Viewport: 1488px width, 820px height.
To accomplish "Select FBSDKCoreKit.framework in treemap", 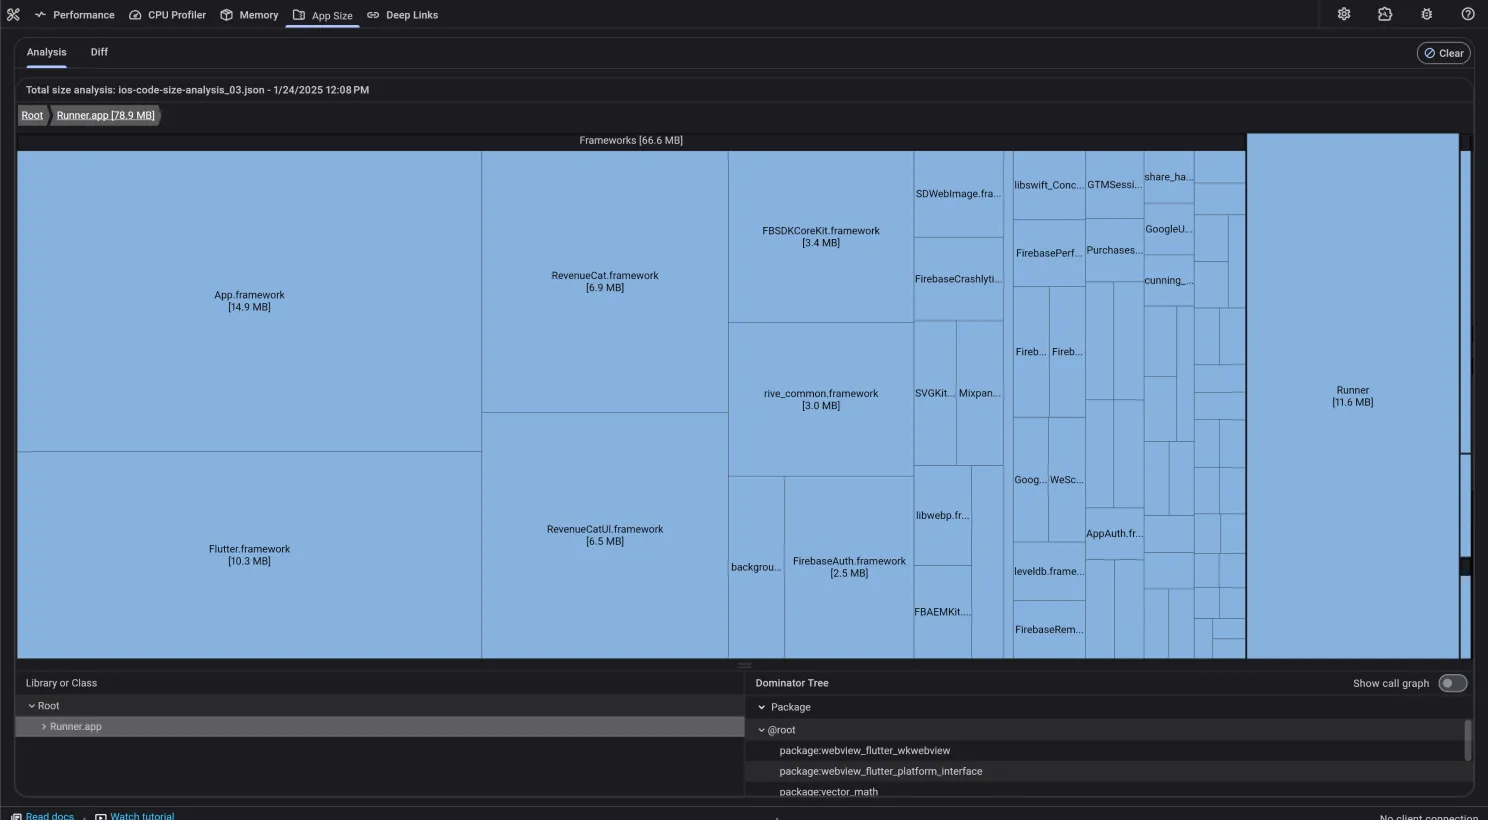I will pos(821,236).
